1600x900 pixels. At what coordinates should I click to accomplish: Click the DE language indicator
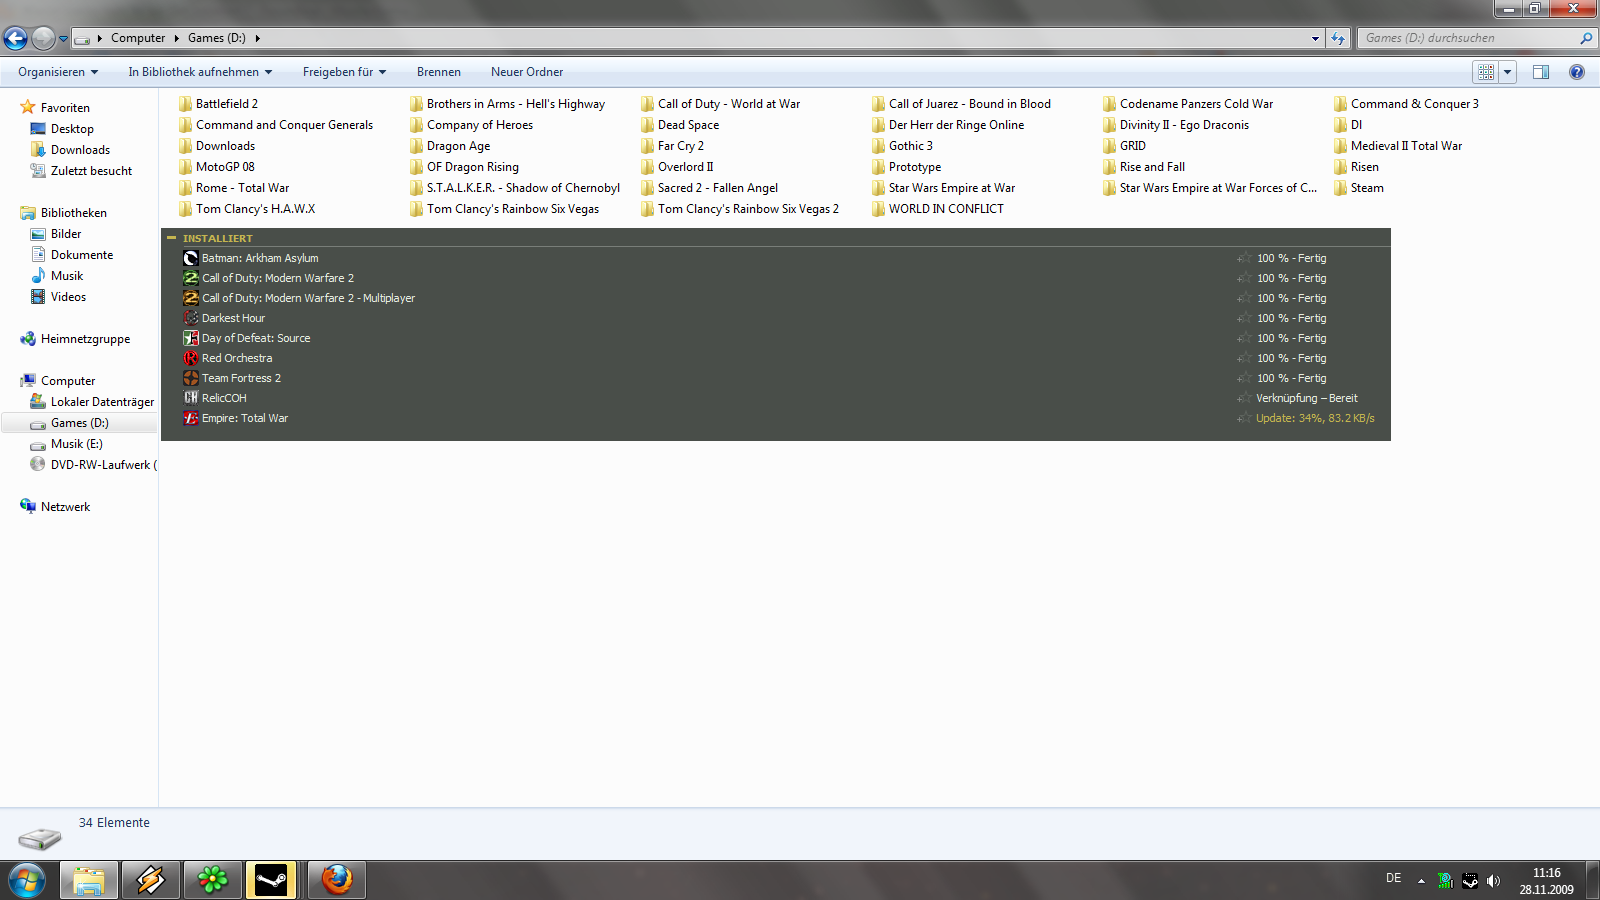coord(1393,878)
